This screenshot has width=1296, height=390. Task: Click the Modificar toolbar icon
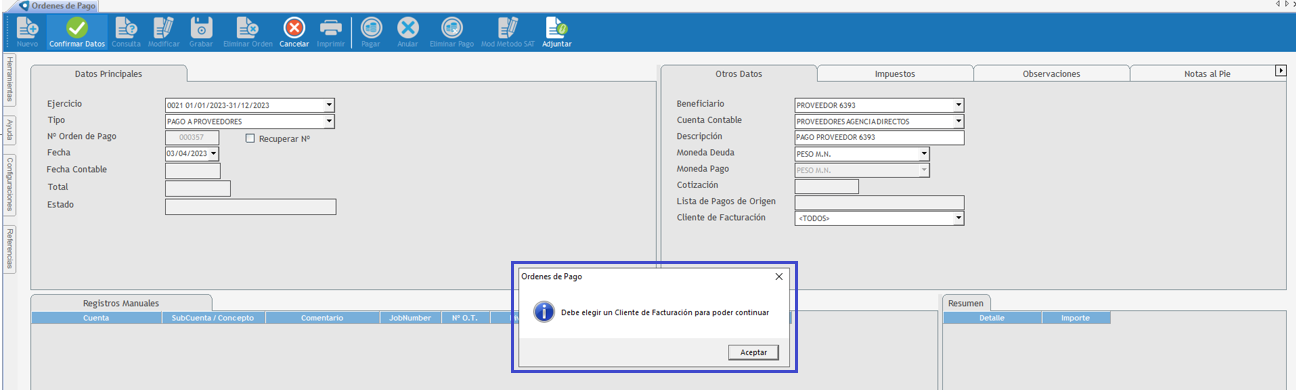[164, 28]
